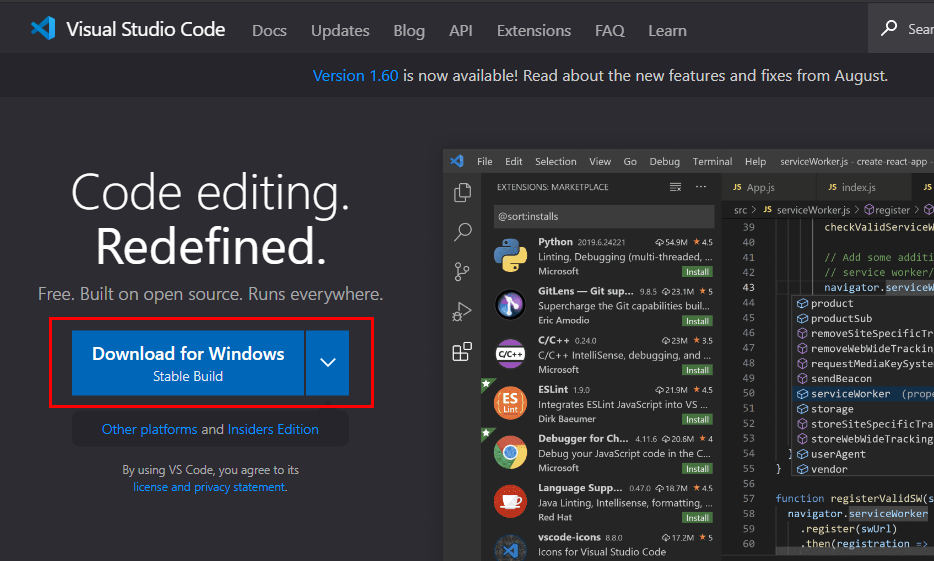Click the vscode-icons extension logo
Image resolution: width=934 pixels, height=561 pixels.
tap(510, 548)
